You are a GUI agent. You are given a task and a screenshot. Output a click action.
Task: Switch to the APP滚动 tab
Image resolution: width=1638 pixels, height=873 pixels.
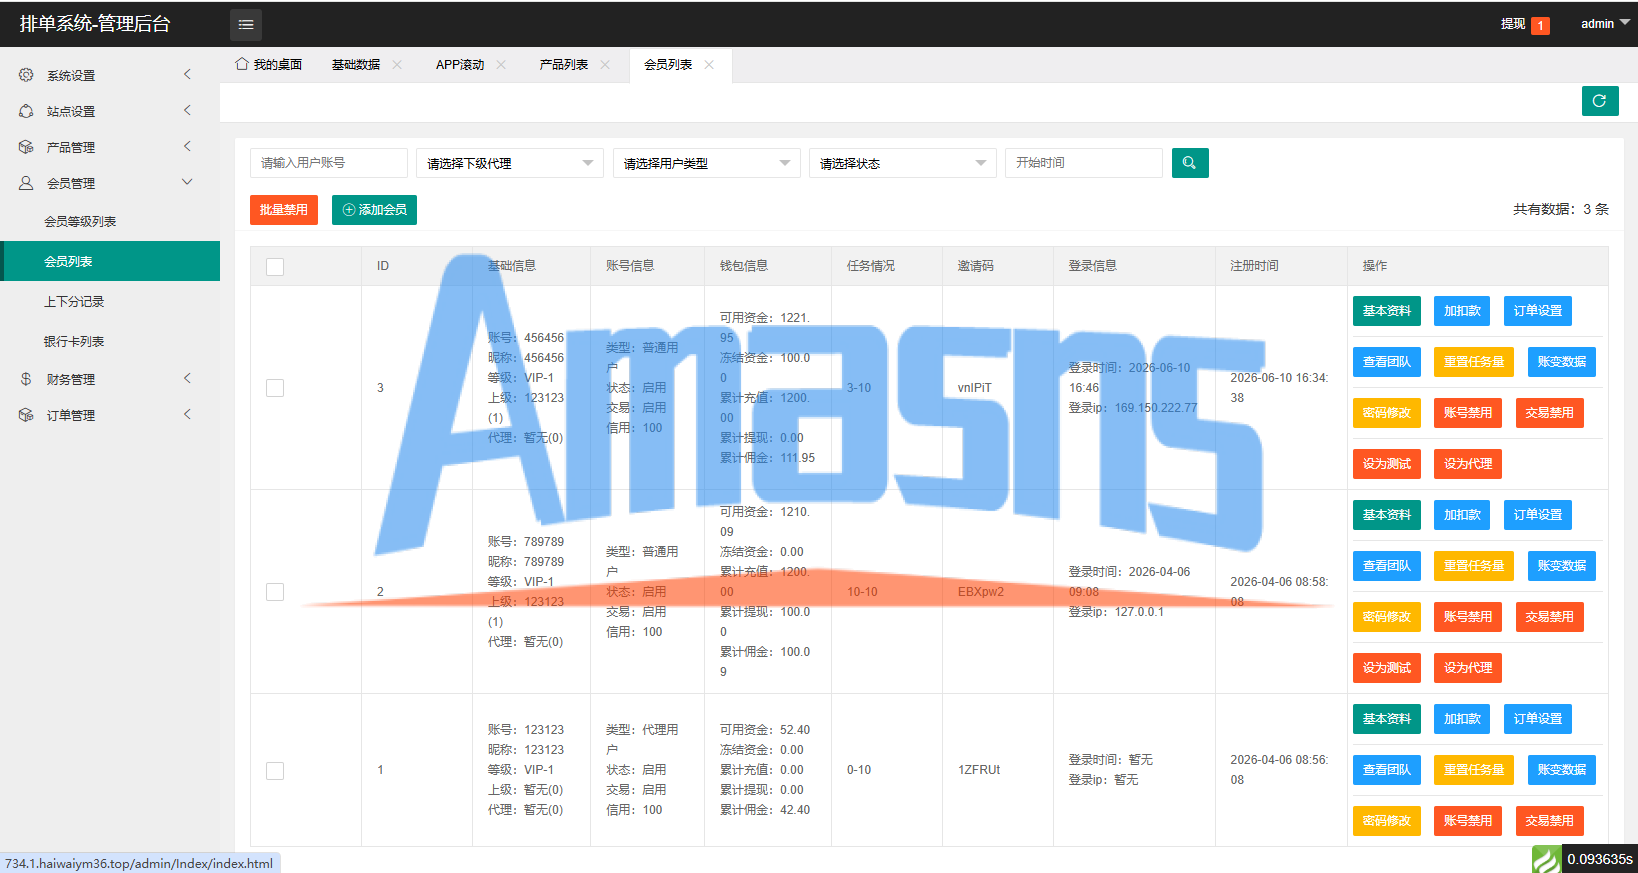(460, 65)
